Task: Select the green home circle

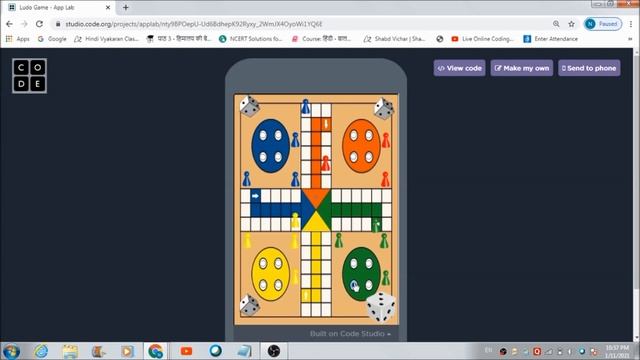Action: pos(362,274)
